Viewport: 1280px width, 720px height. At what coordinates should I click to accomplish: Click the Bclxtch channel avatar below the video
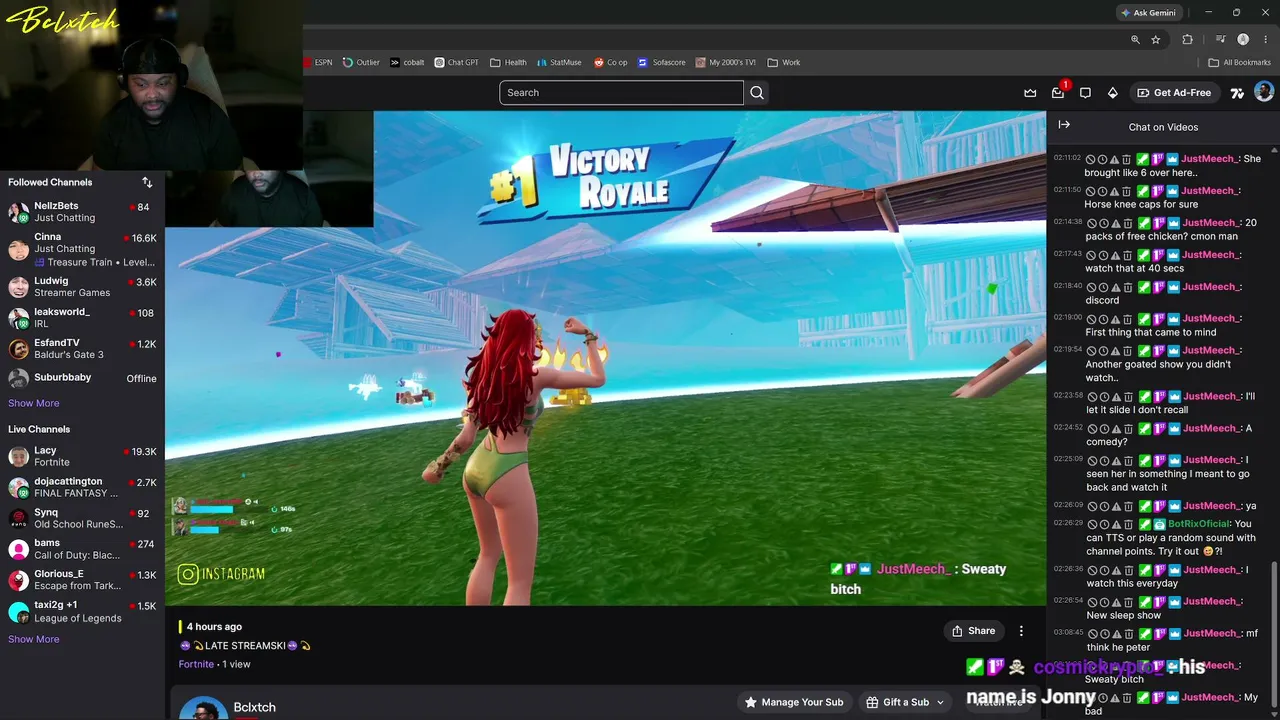pos(203,708)
